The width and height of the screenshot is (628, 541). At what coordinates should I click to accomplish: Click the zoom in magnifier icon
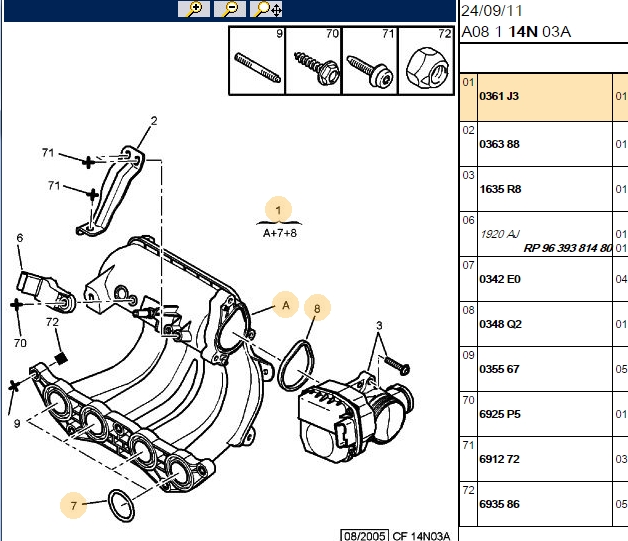(x=194, y=9)
